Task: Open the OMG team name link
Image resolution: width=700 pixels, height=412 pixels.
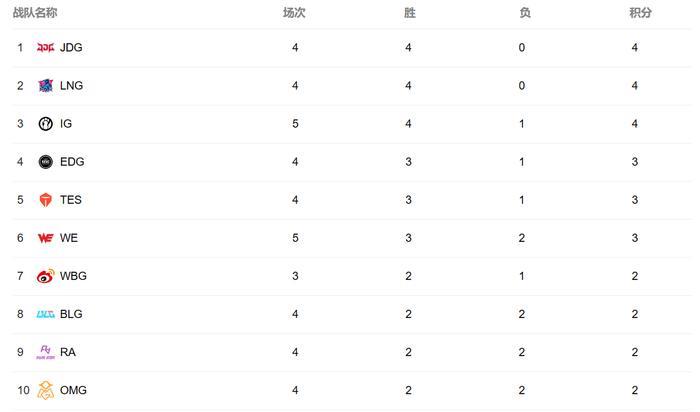Action: click(x=73, y=390)
